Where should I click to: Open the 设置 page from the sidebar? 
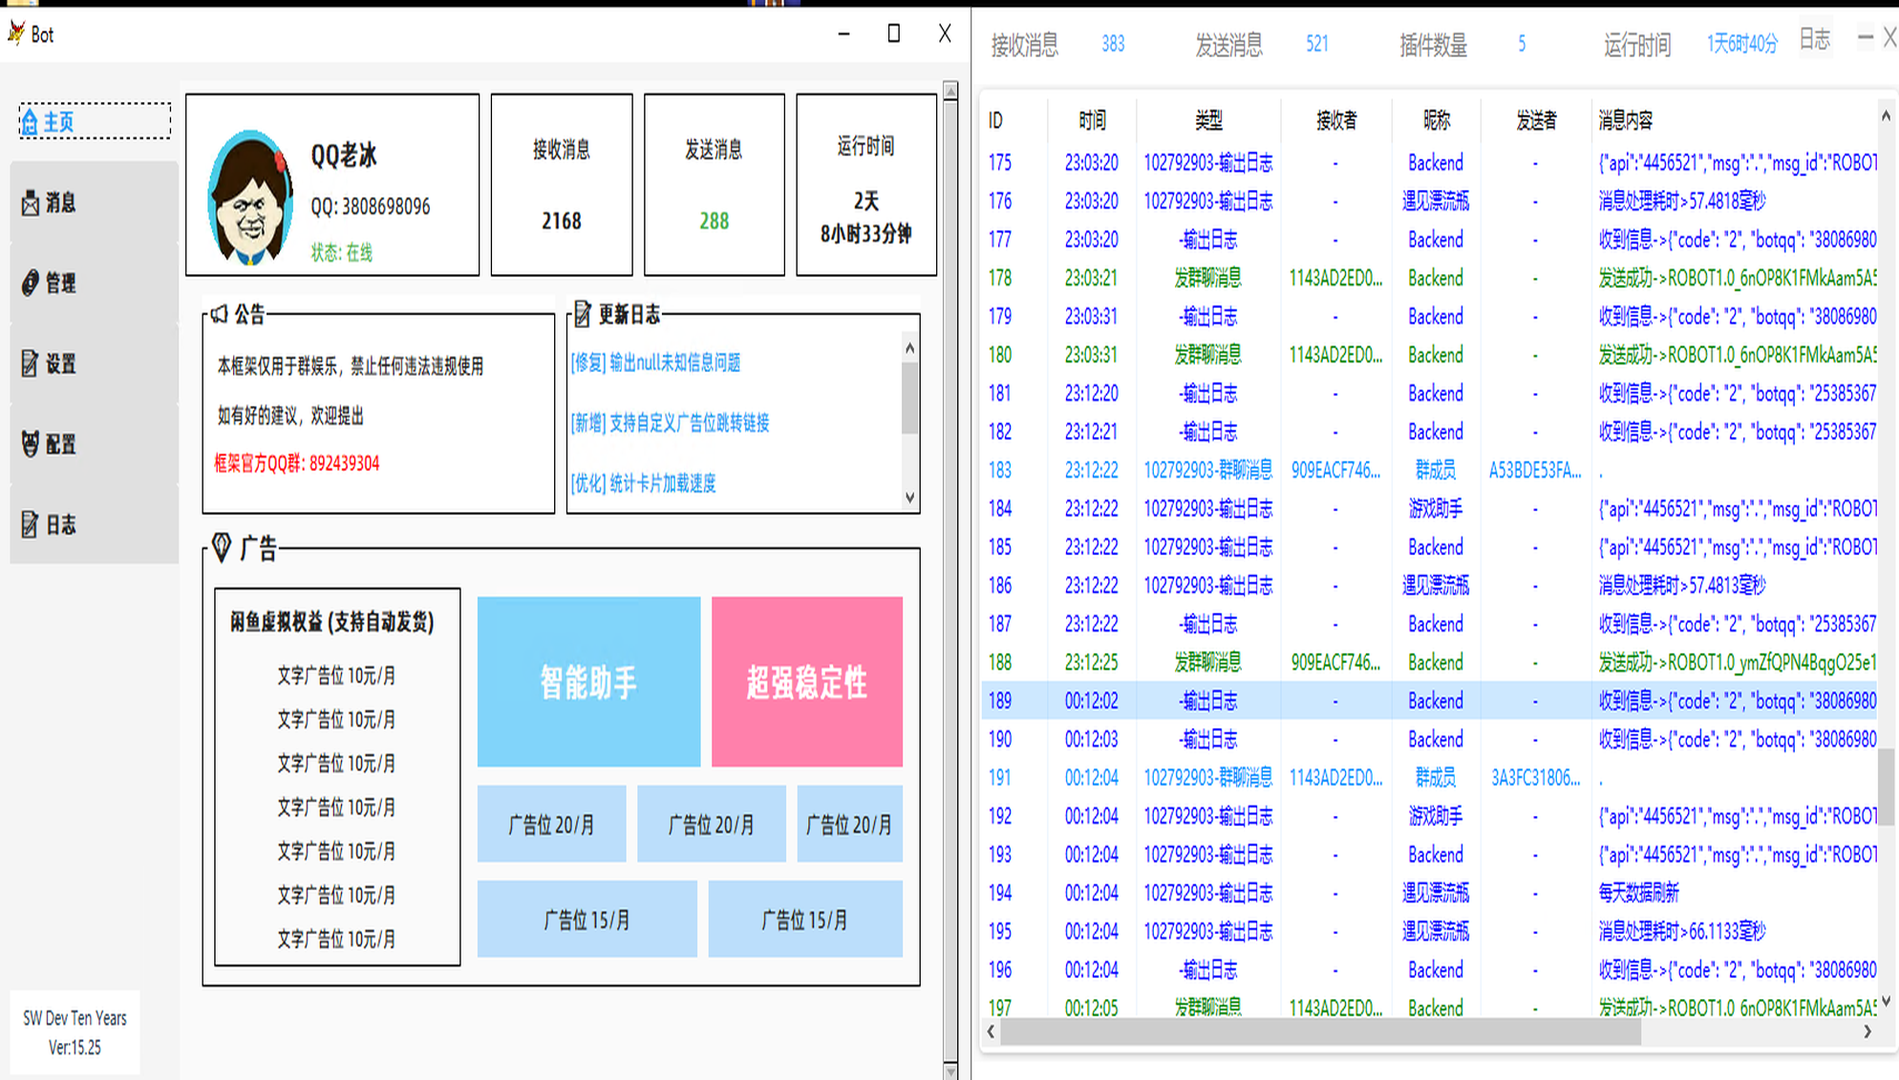click(29, 364)
